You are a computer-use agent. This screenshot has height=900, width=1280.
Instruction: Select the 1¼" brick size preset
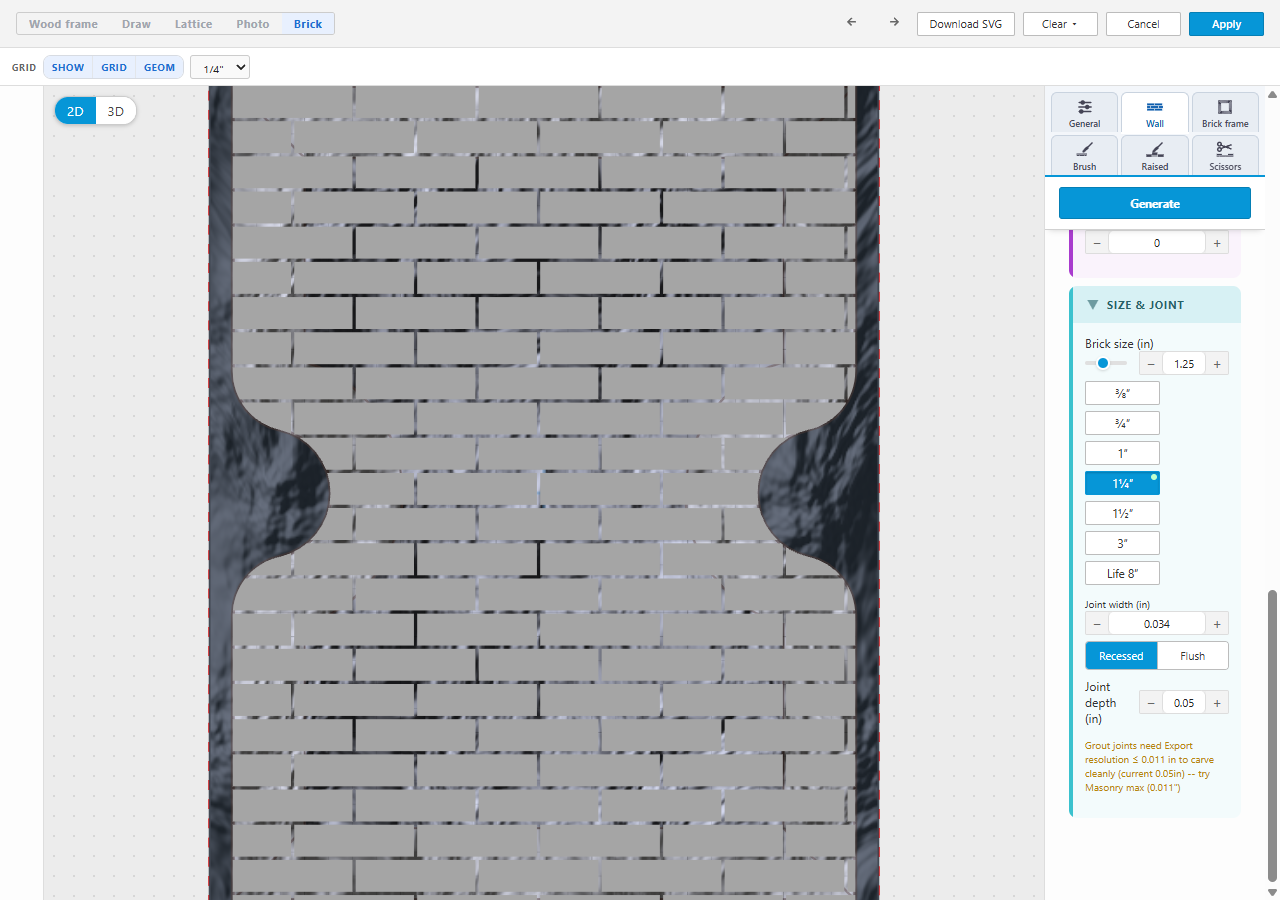(1122, 483)
